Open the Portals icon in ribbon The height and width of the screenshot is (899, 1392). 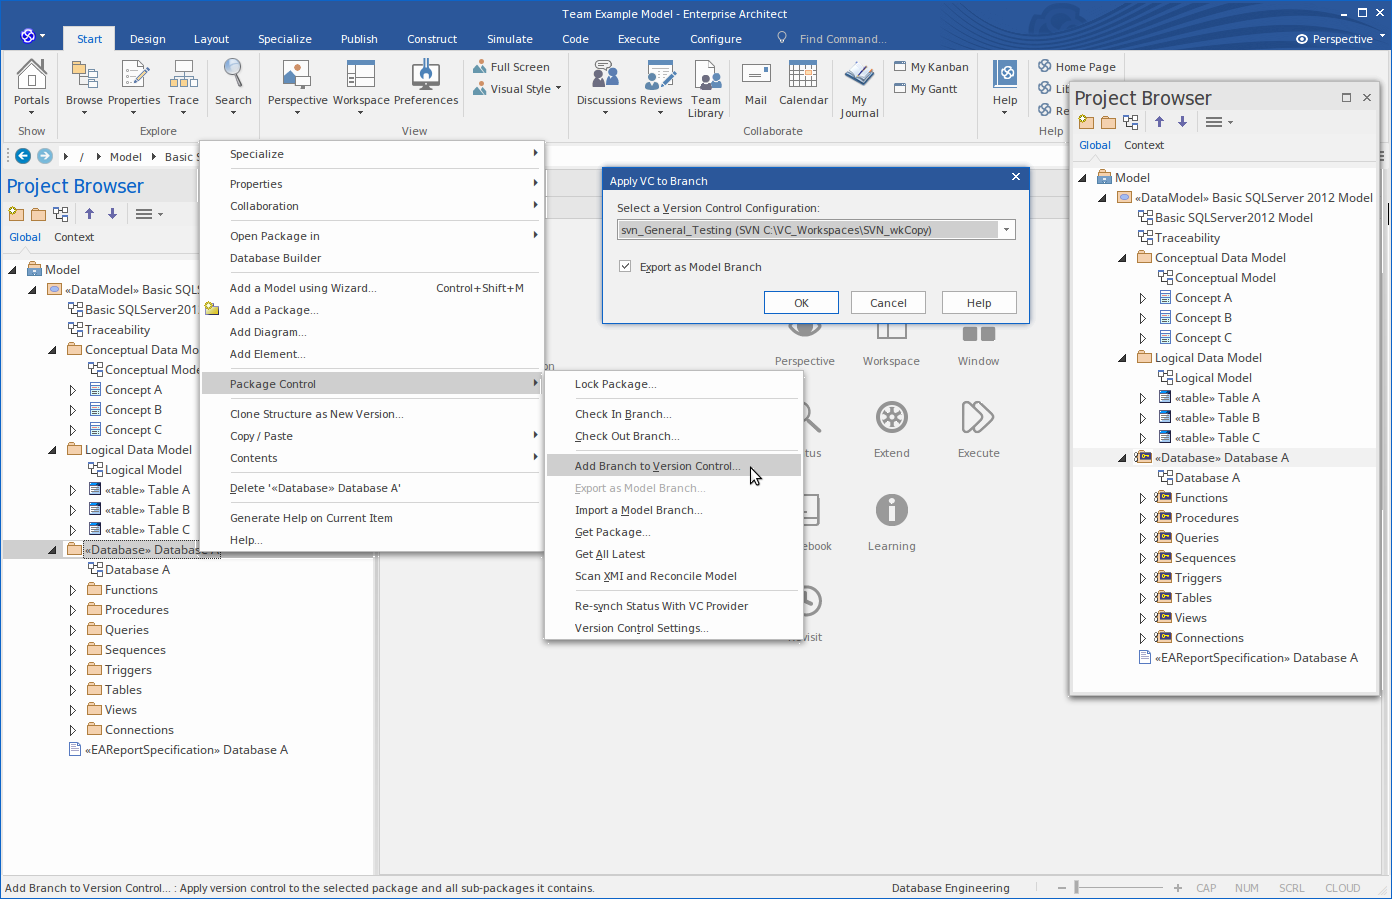point(31,77)
